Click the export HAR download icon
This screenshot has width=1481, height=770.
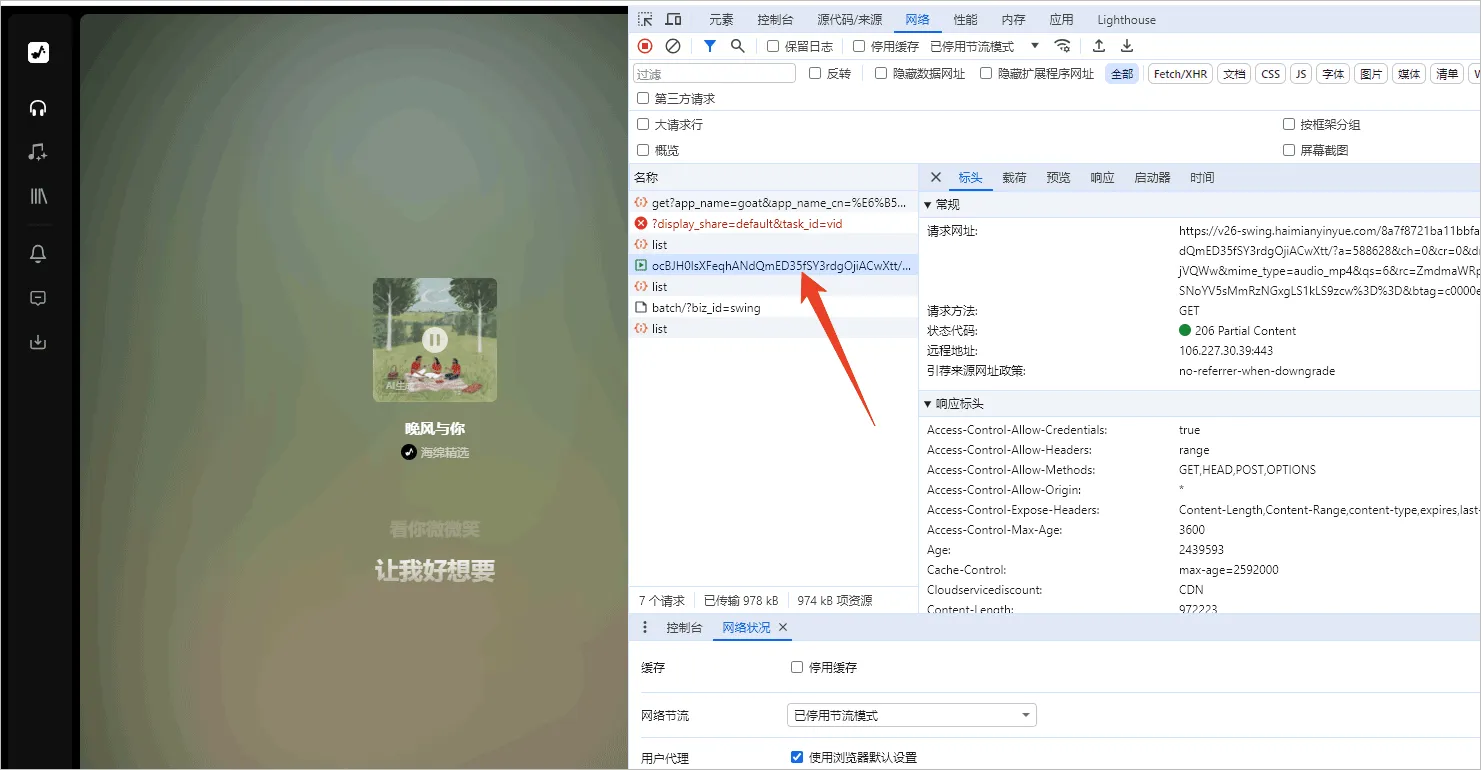coord(1127,46)
